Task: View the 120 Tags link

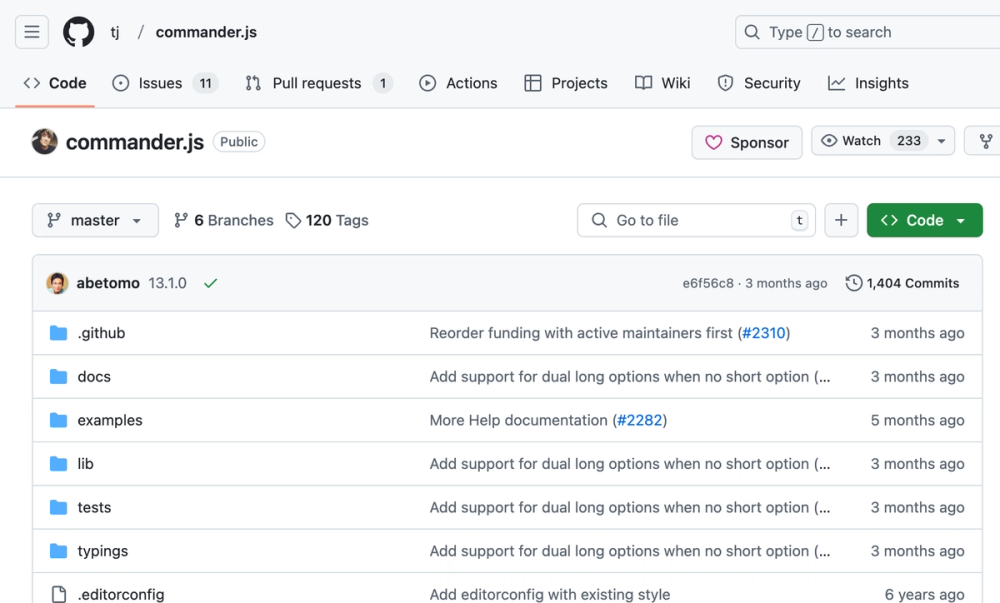Action: coord(327,220)
